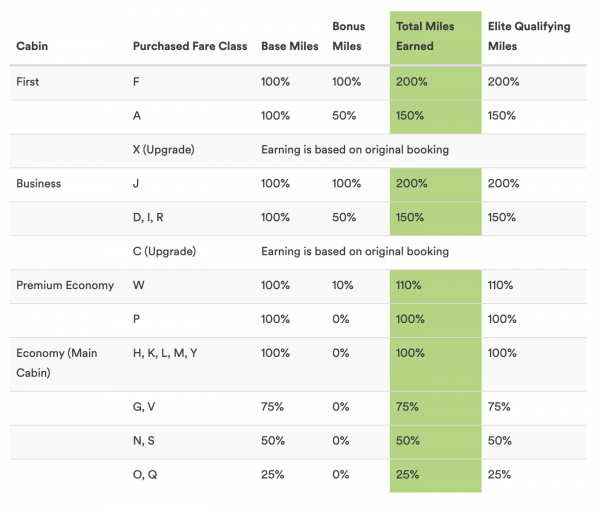Viewport: 600px width, 512px height.
Task: Select the Premium Economy cabin label
Action: [x=65, y=285]
